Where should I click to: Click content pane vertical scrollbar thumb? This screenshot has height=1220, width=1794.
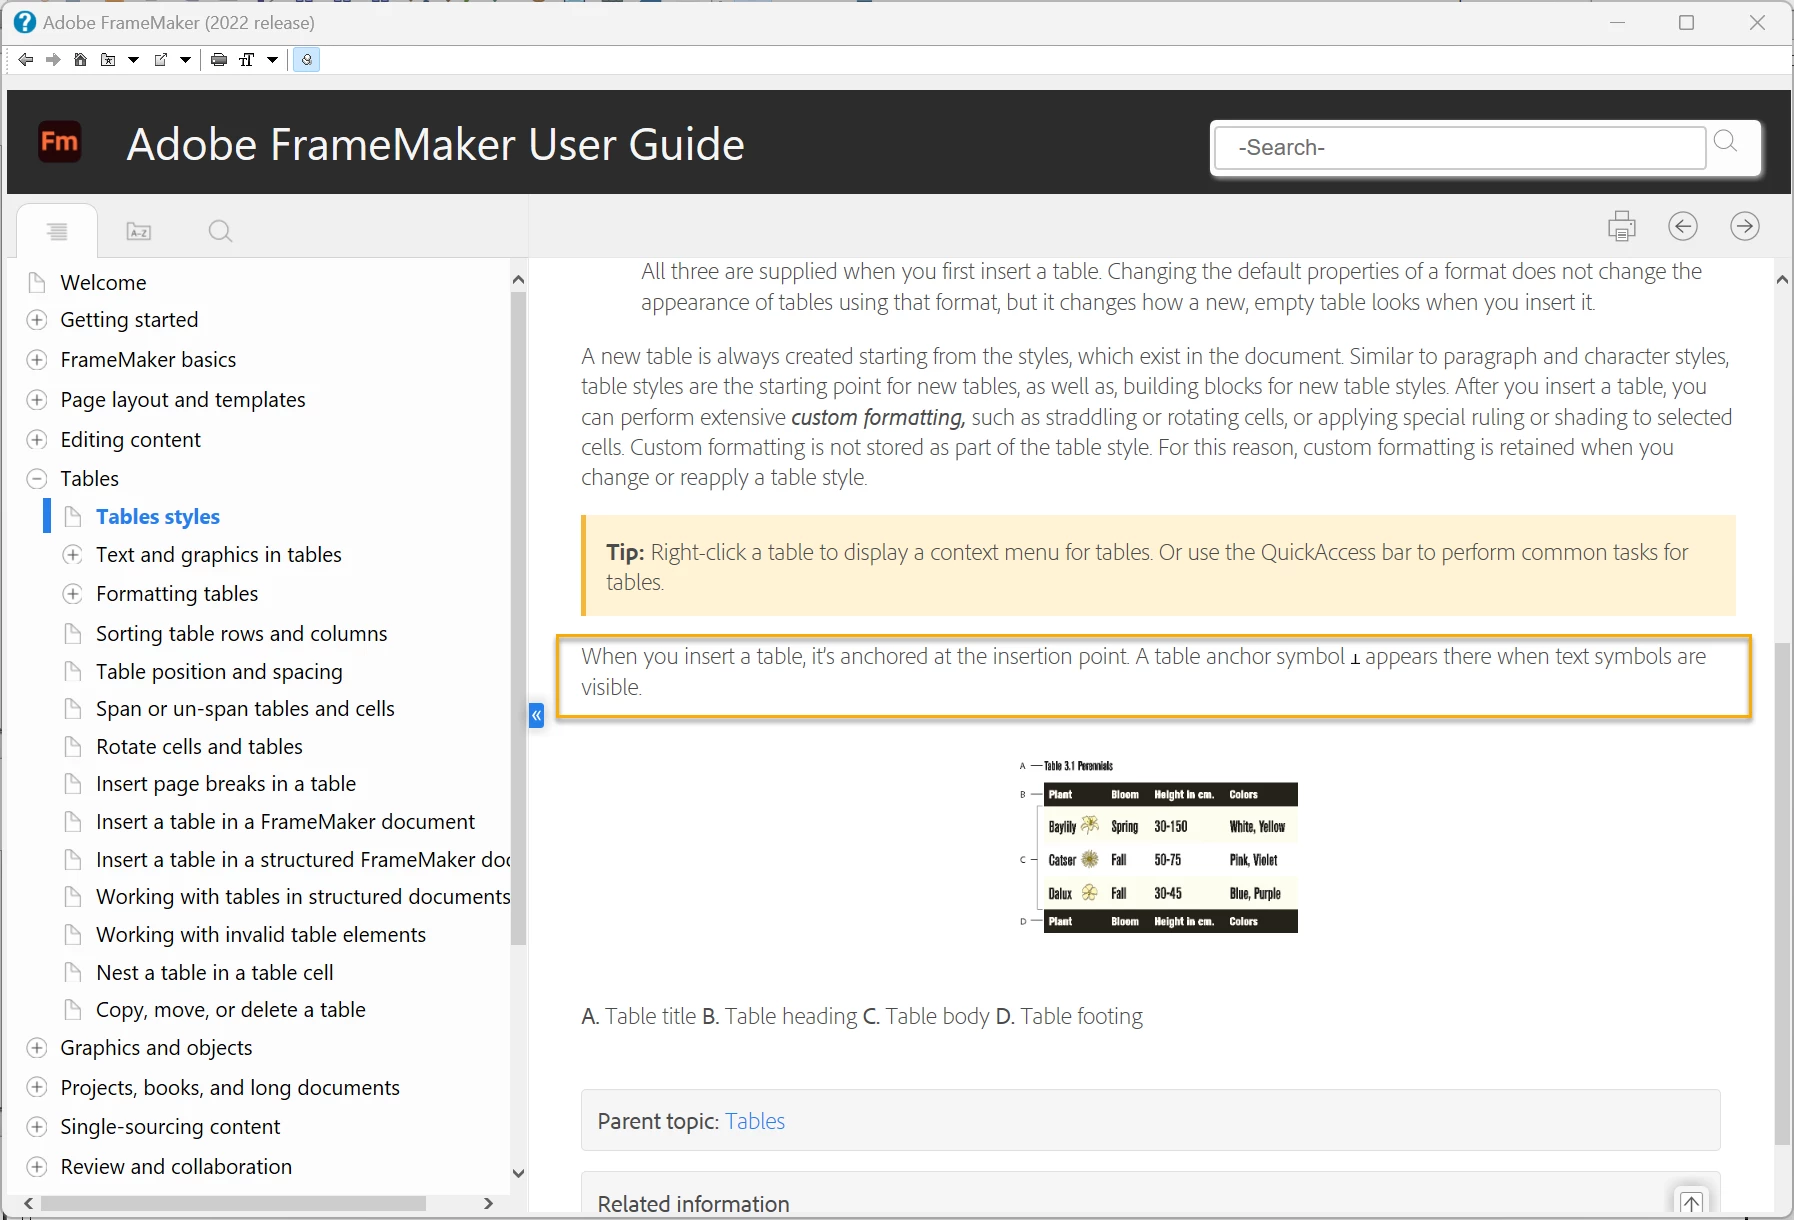tap(1782, 894)
